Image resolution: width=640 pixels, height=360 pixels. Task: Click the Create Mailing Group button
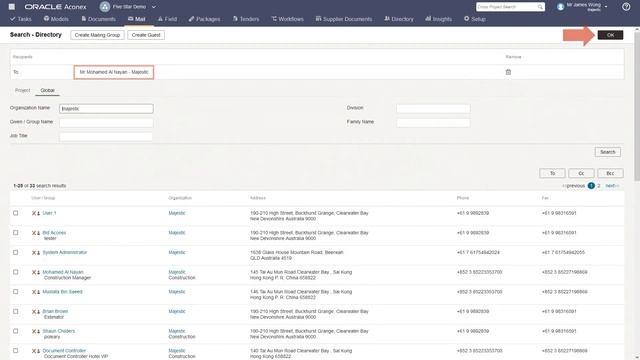(x=97, y=35)
